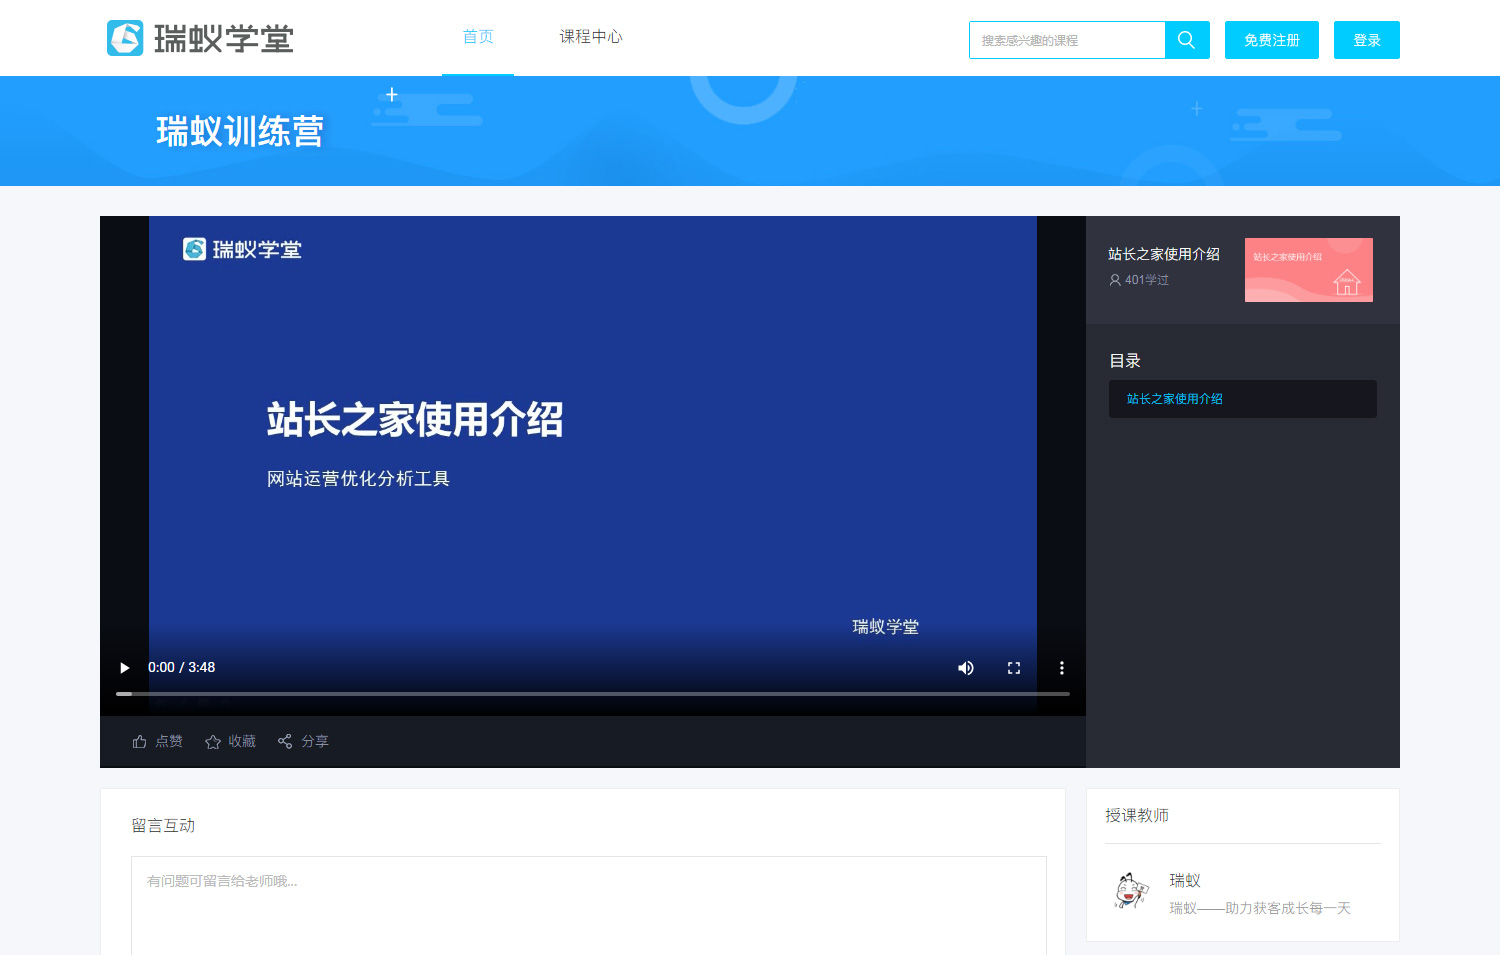Image resolution: width=1500 pixels, height=955 pixels.
Task: Click the 瑞蚁学堂 logo in header
Action: [200, 38]
